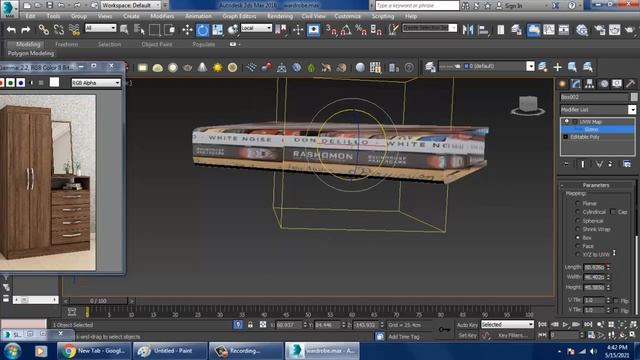Open the Rendering menu
640x360 pixels.
(x=280, y=16)
